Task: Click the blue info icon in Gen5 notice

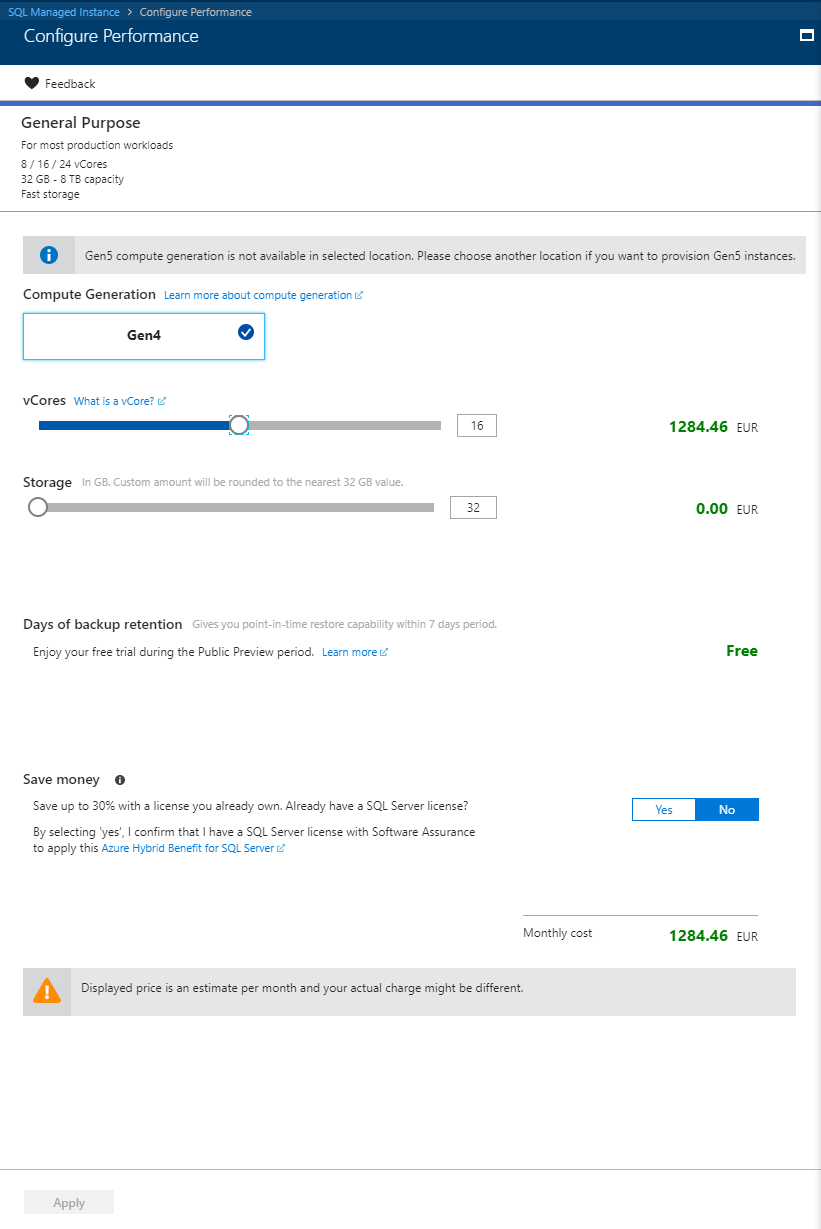Action: 49,256
